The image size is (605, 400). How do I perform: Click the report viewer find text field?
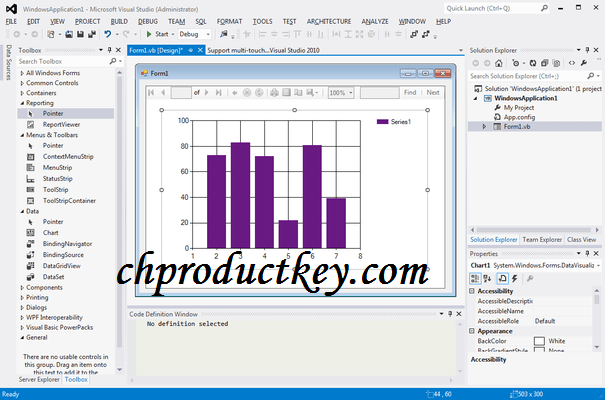(x=379, y=93)
